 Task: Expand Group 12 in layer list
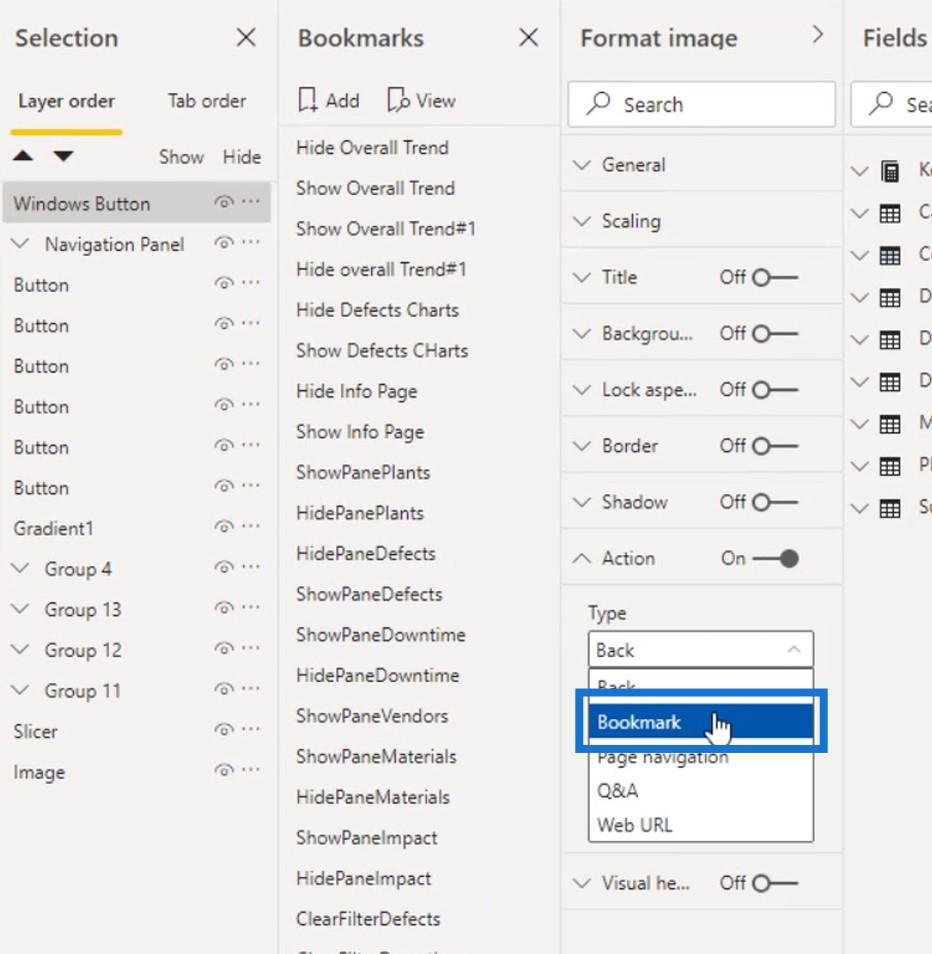click(x=21, y=650)
